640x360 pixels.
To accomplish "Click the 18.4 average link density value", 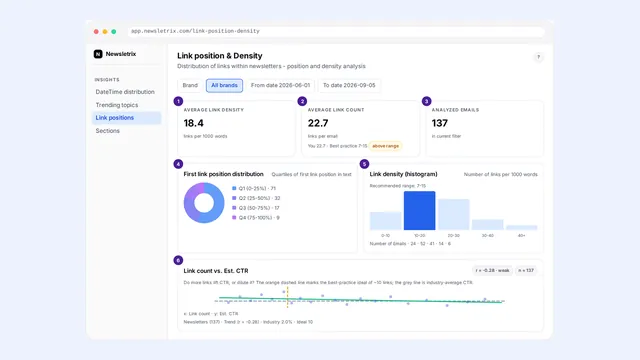I will pos(193,123).
